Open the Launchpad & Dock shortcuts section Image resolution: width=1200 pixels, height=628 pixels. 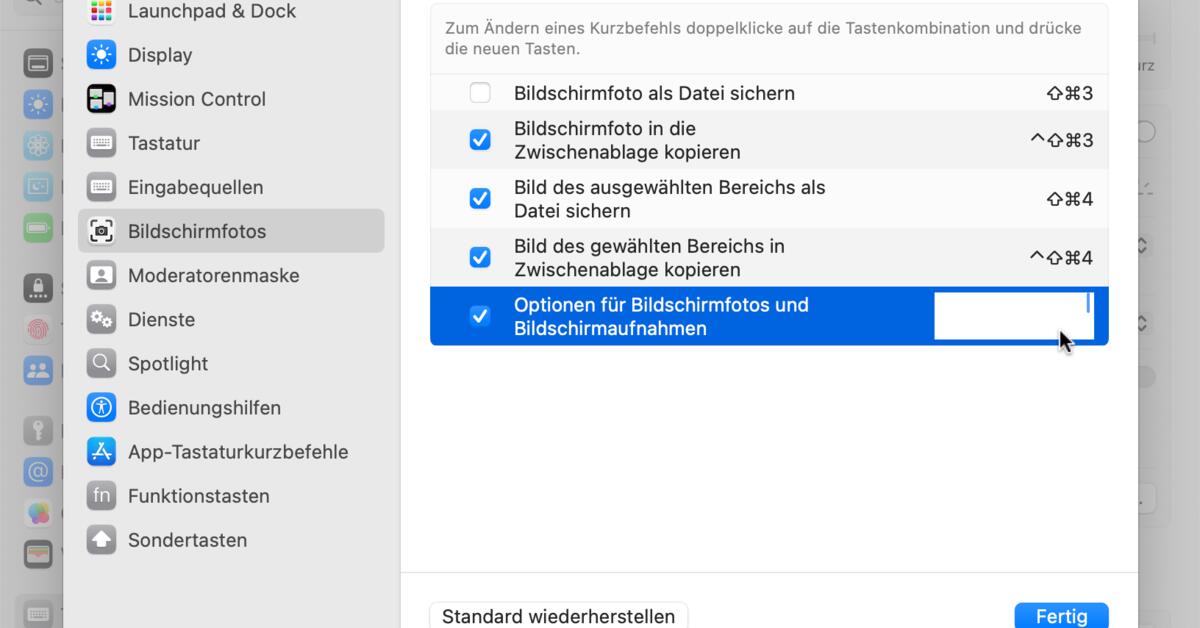click(211, 11)
